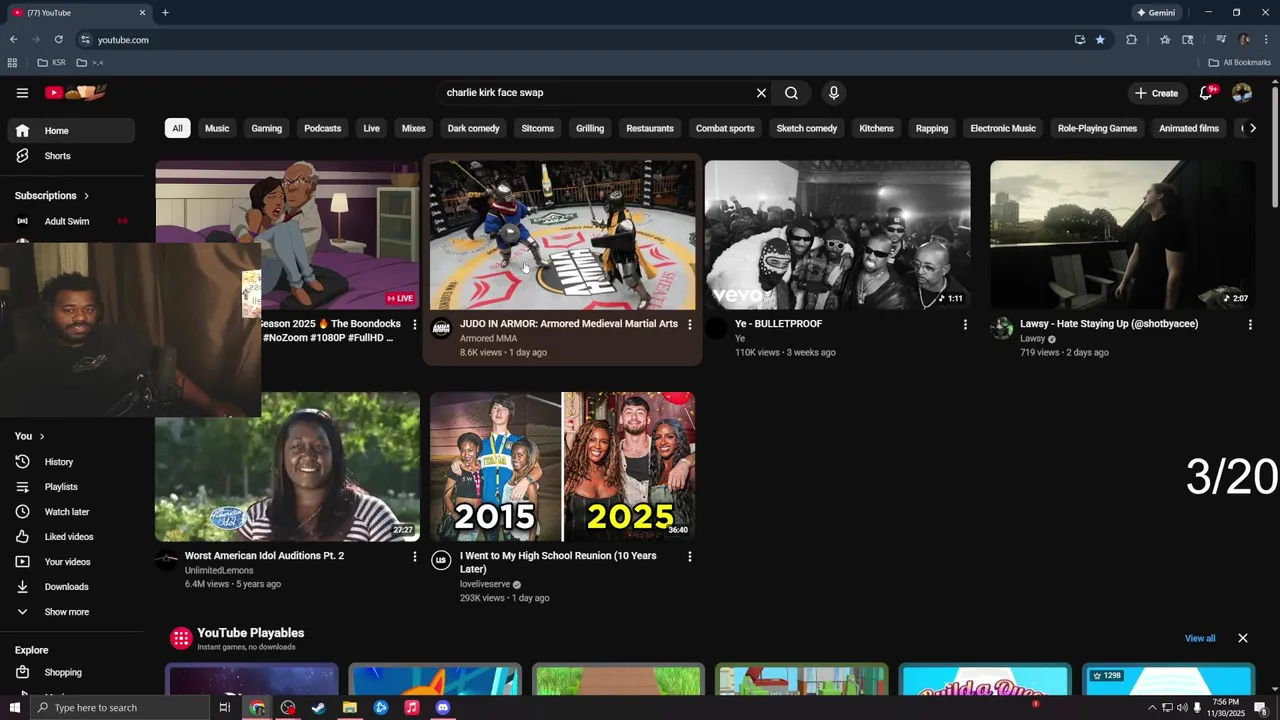1280x720 pixels.
Task: Go to Home in the sidebar
Action: [x=70, y=131]
